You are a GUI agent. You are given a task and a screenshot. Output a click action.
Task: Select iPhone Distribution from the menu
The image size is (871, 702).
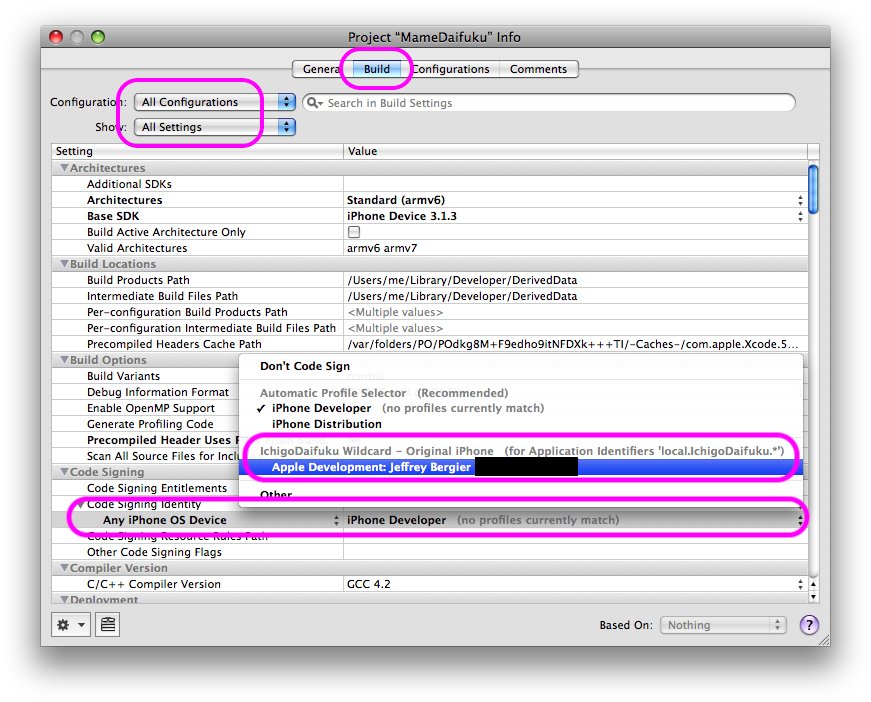326,424
